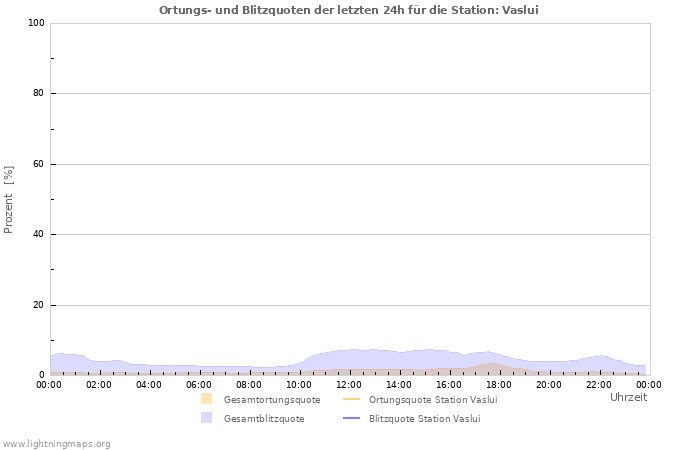Viewport: 700px width, 450px height.
Task: Click the 04:00 time axis label
Action: click(x=149, y=384)
